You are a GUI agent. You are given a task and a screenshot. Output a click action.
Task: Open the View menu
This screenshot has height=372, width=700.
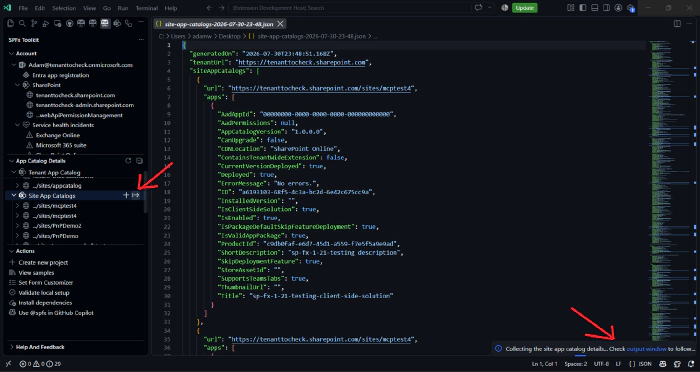click(x=89, y=8)
